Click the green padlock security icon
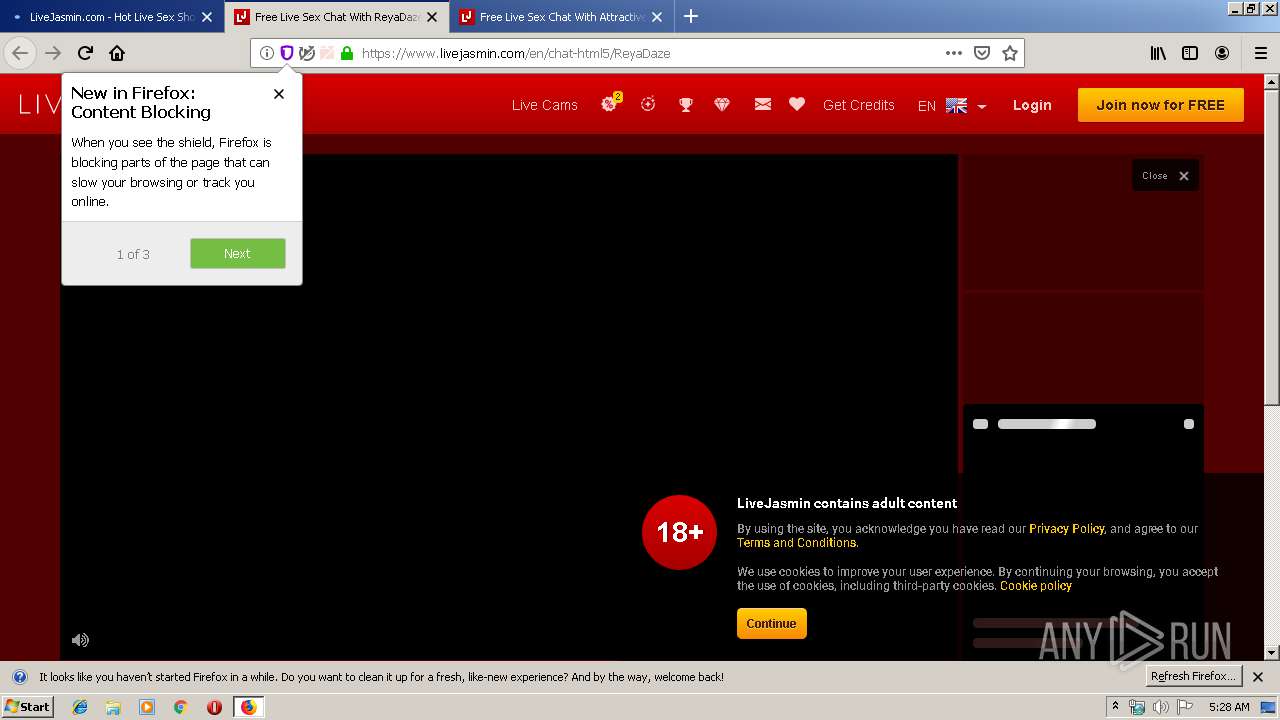 coord(347,53)
